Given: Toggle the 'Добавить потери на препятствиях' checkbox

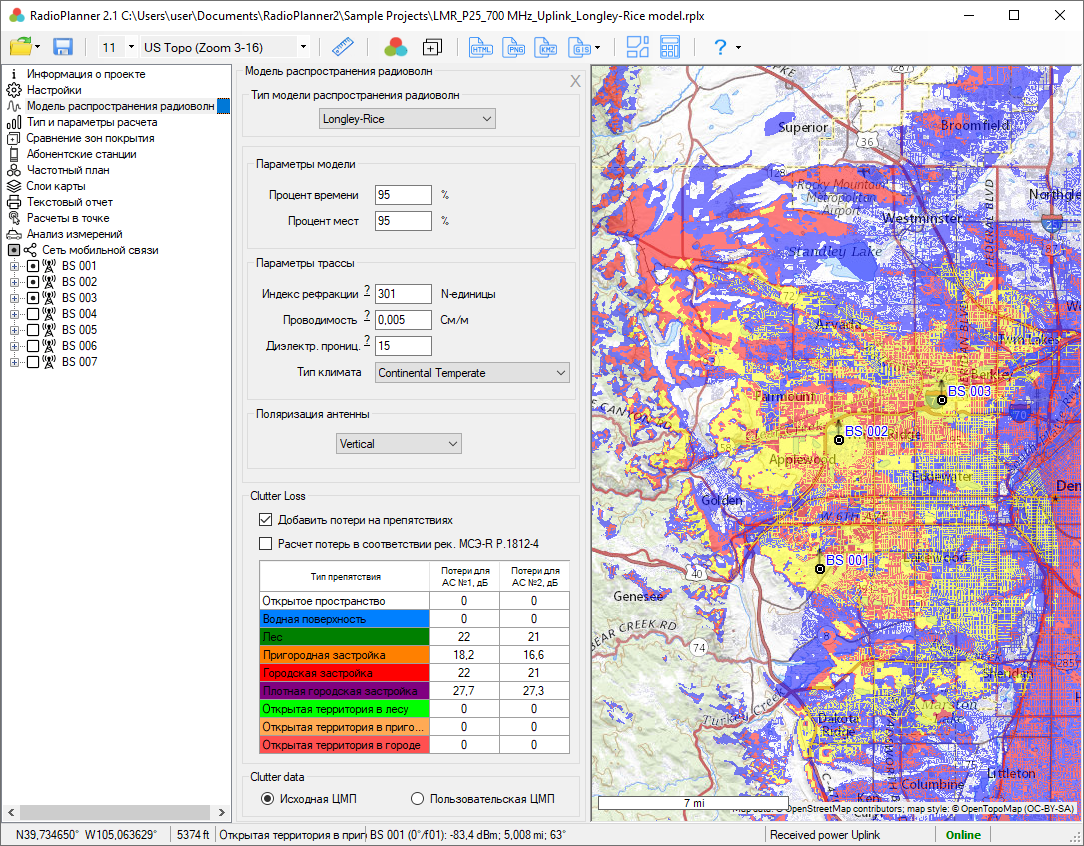Looking at the screenshot, I should click(x=266, y=520).
